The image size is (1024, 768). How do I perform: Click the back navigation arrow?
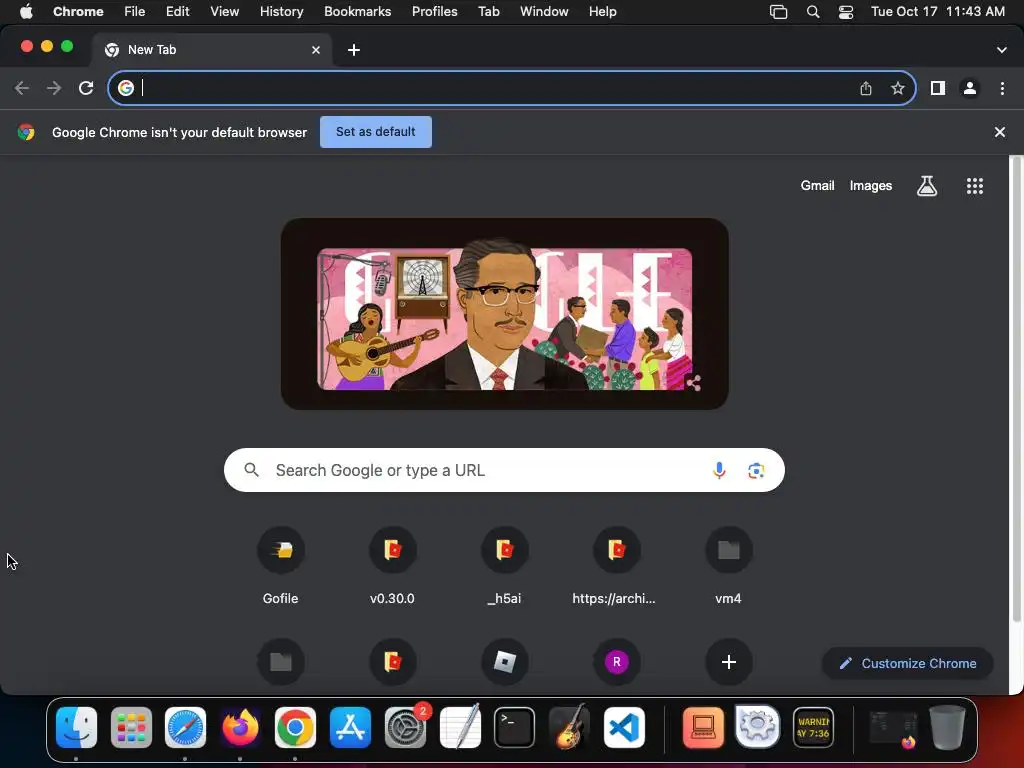pos(22,88)
